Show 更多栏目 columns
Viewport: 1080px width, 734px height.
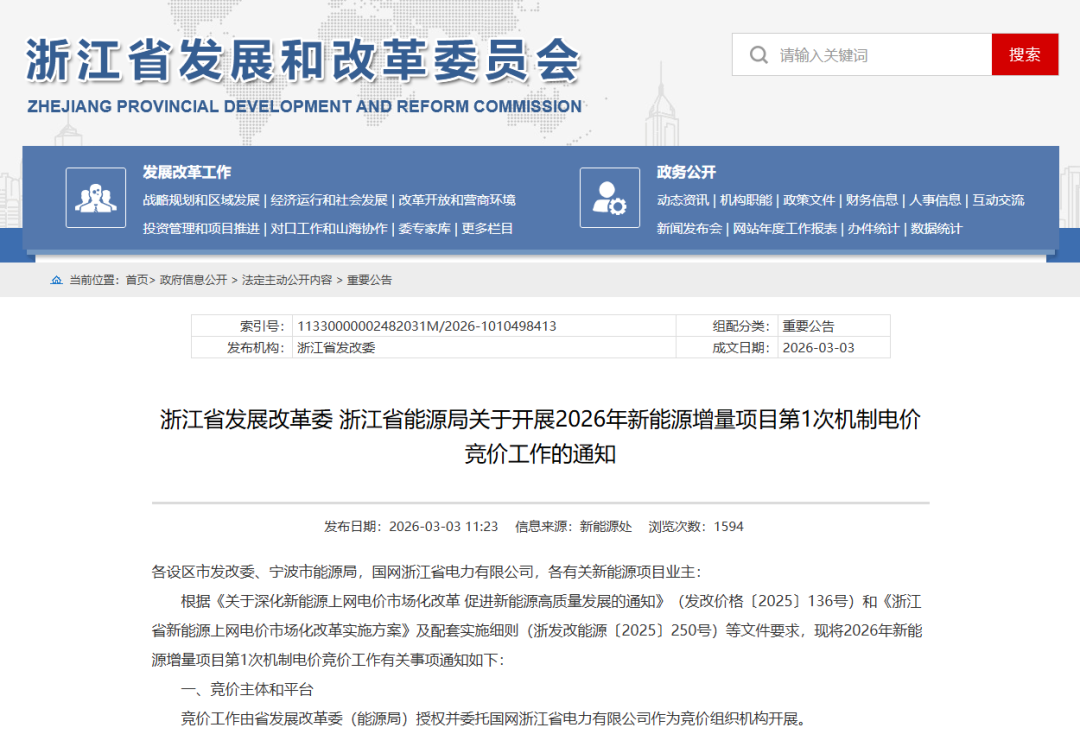point(487,229)
